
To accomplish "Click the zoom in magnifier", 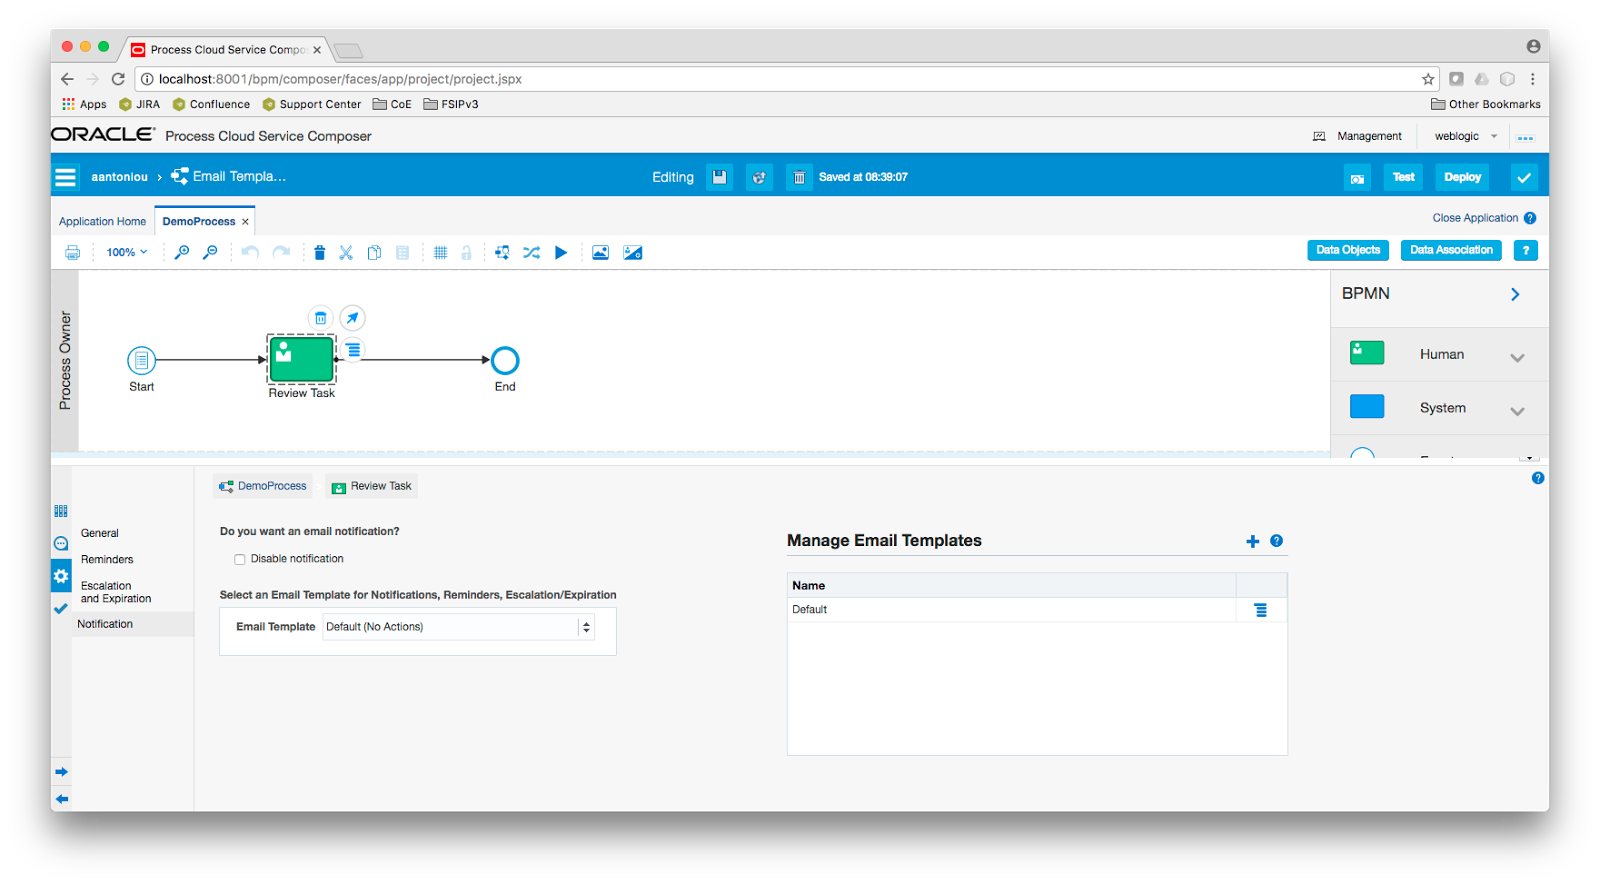I will pyautogui.click(x=181, y=253).
